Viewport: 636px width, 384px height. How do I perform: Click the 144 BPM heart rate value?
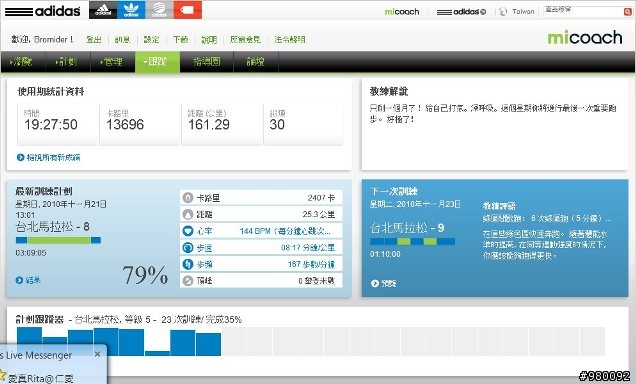(285, 231)
